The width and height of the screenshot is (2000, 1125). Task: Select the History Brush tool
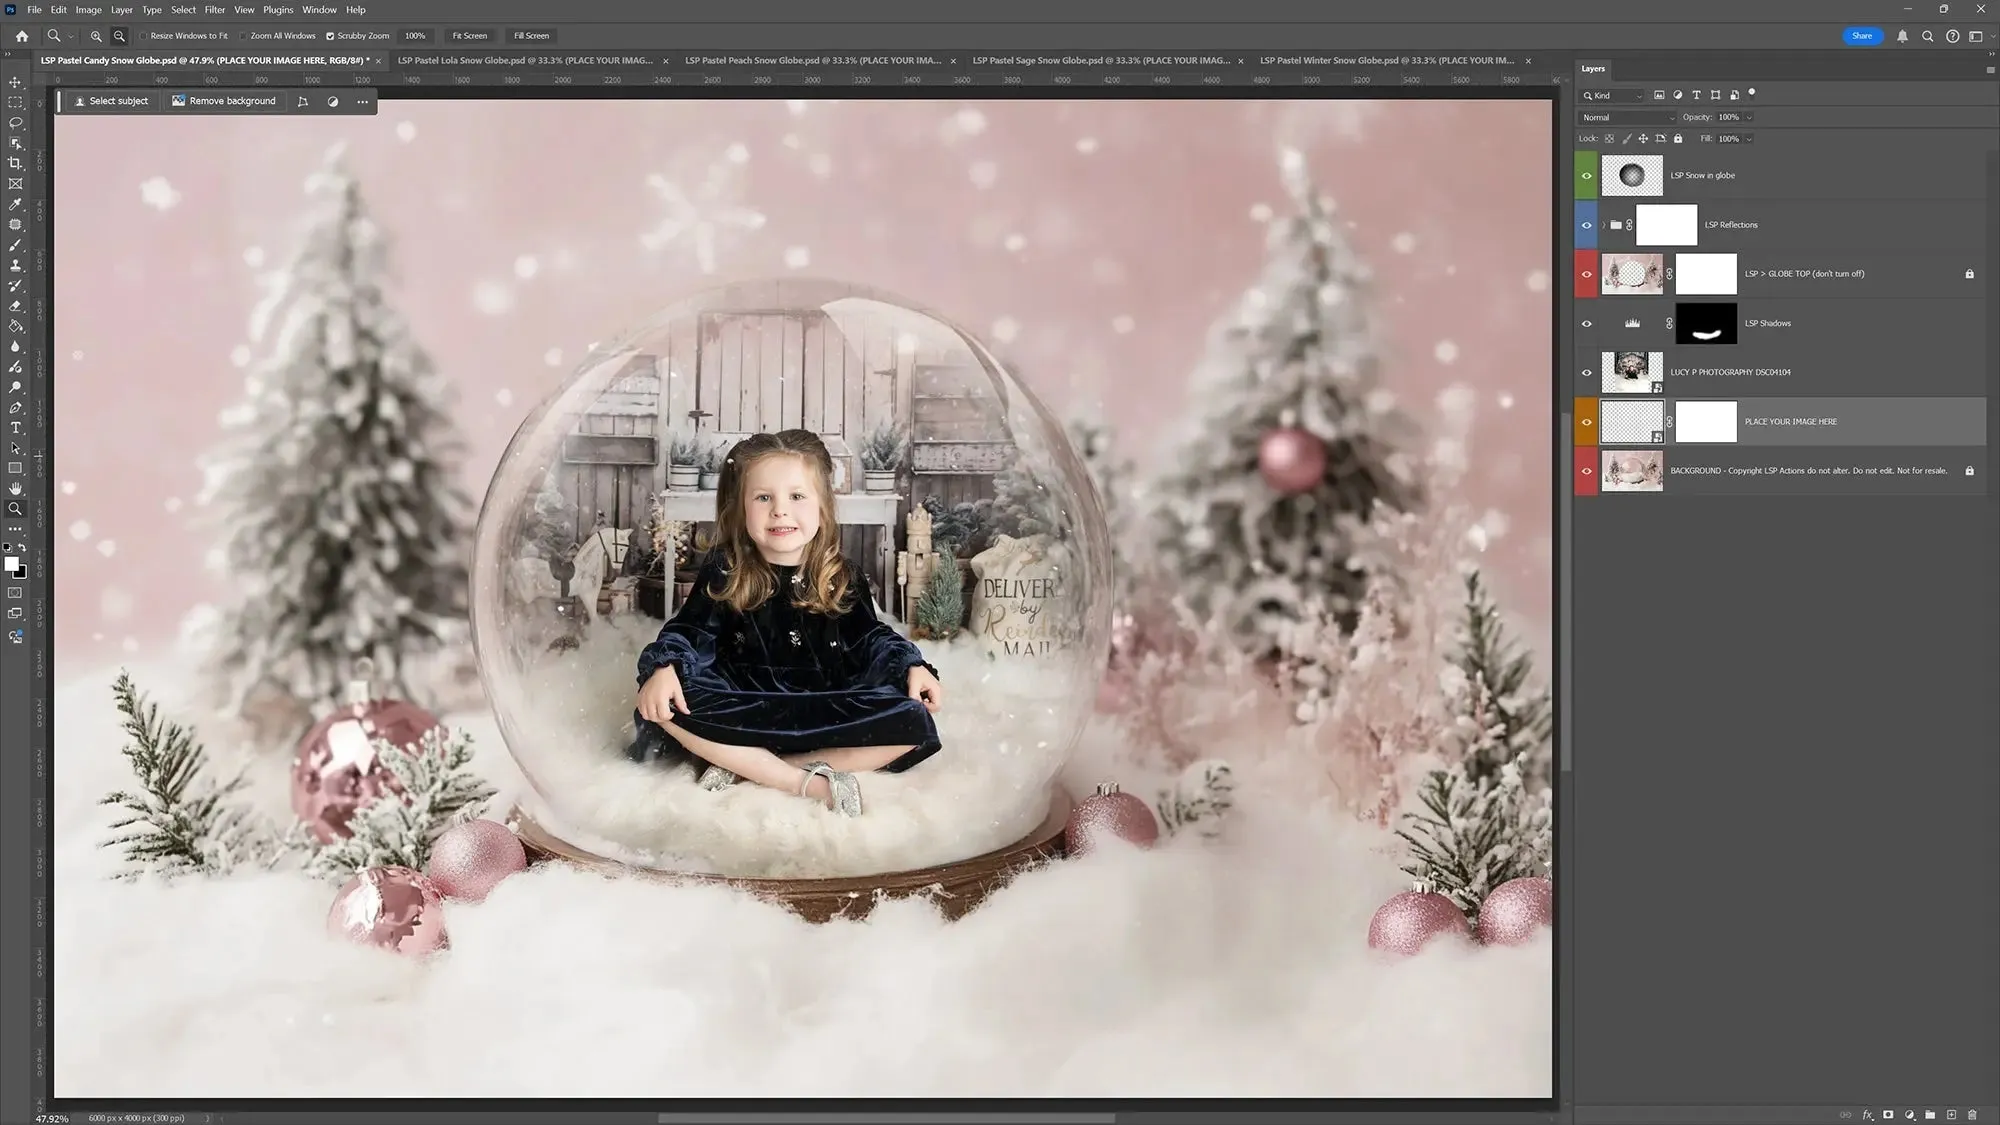pyautogui.click(x=15, y=286)
